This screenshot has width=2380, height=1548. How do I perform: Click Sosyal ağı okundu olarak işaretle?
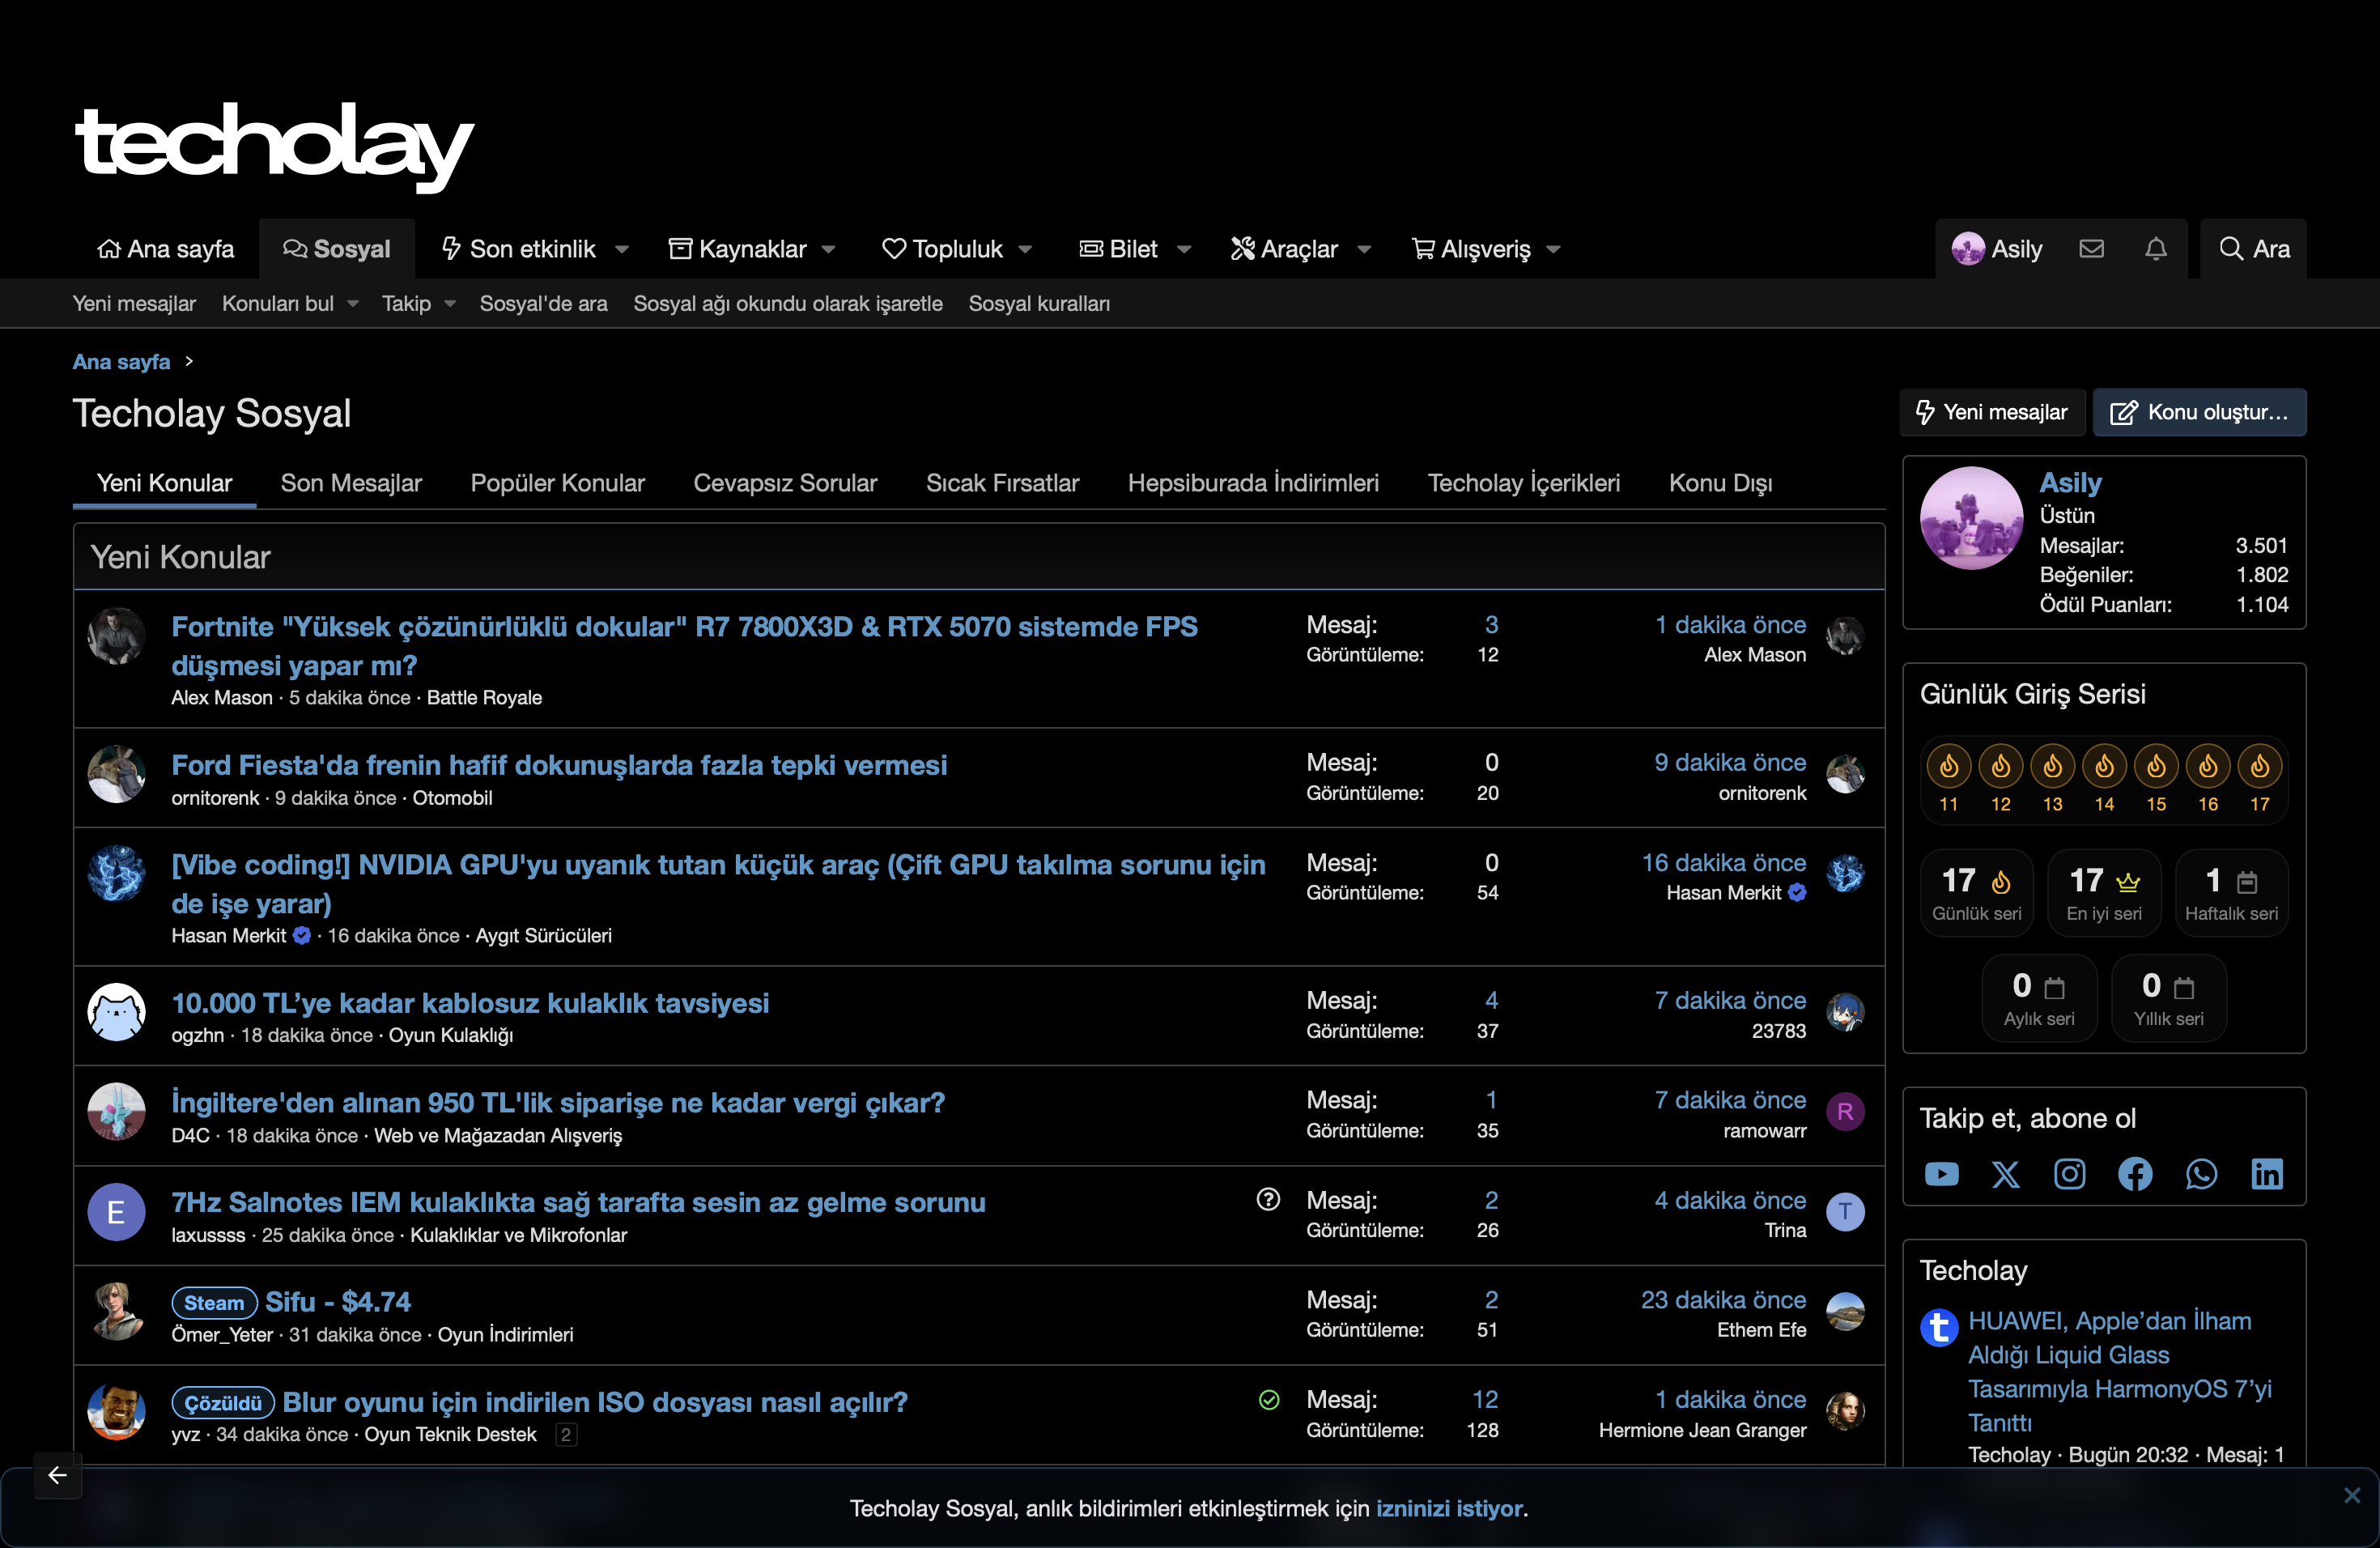[x=788, y=303]
